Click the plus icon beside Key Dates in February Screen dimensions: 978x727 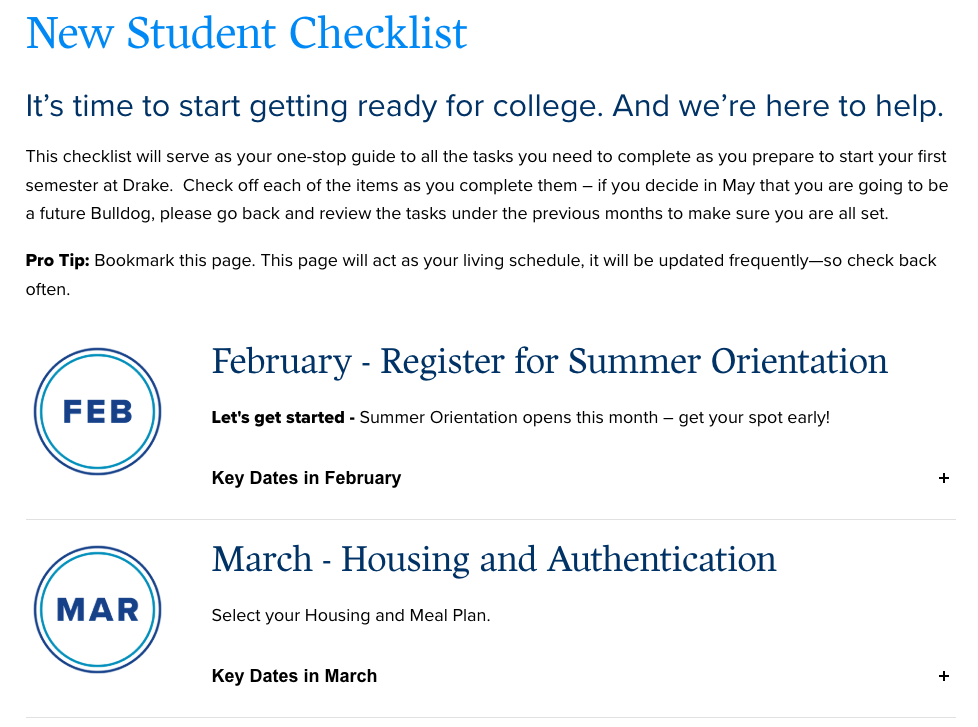(944, 478)
